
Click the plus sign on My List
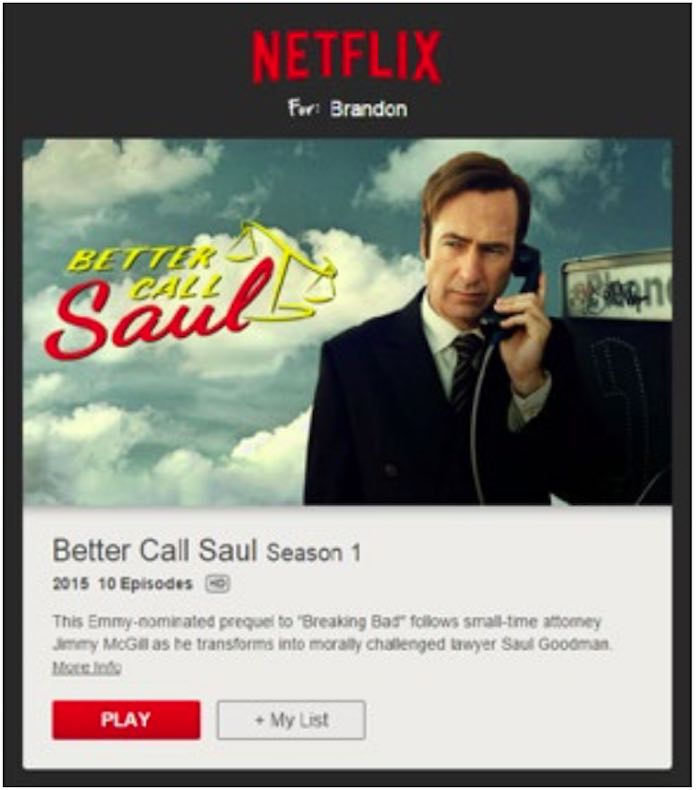(260, 720)
